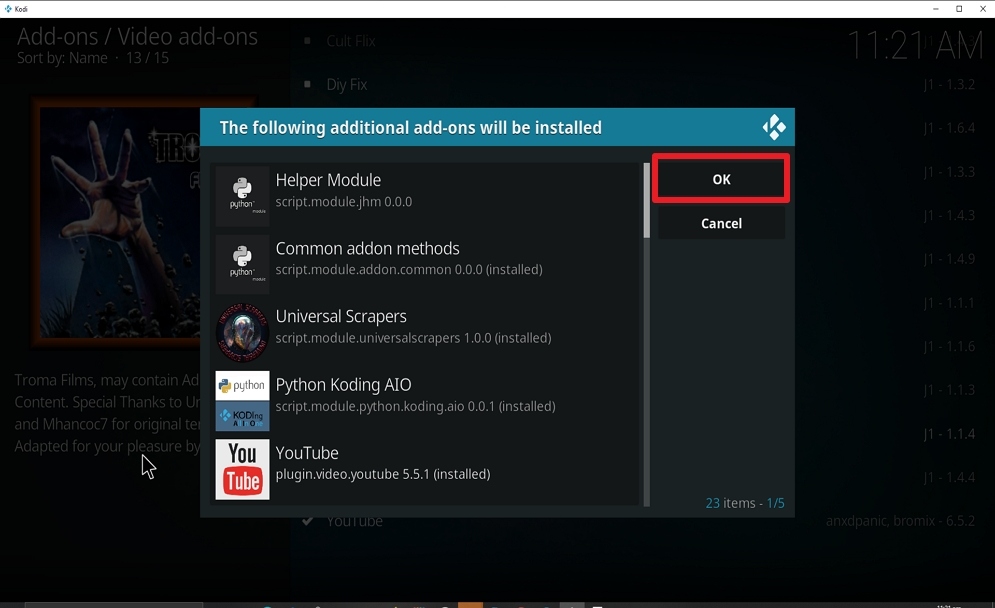Viewport: 995px width, 608px height.
Task: Click the '23 items - 1/5' counter
Action: tap(745, 503)
